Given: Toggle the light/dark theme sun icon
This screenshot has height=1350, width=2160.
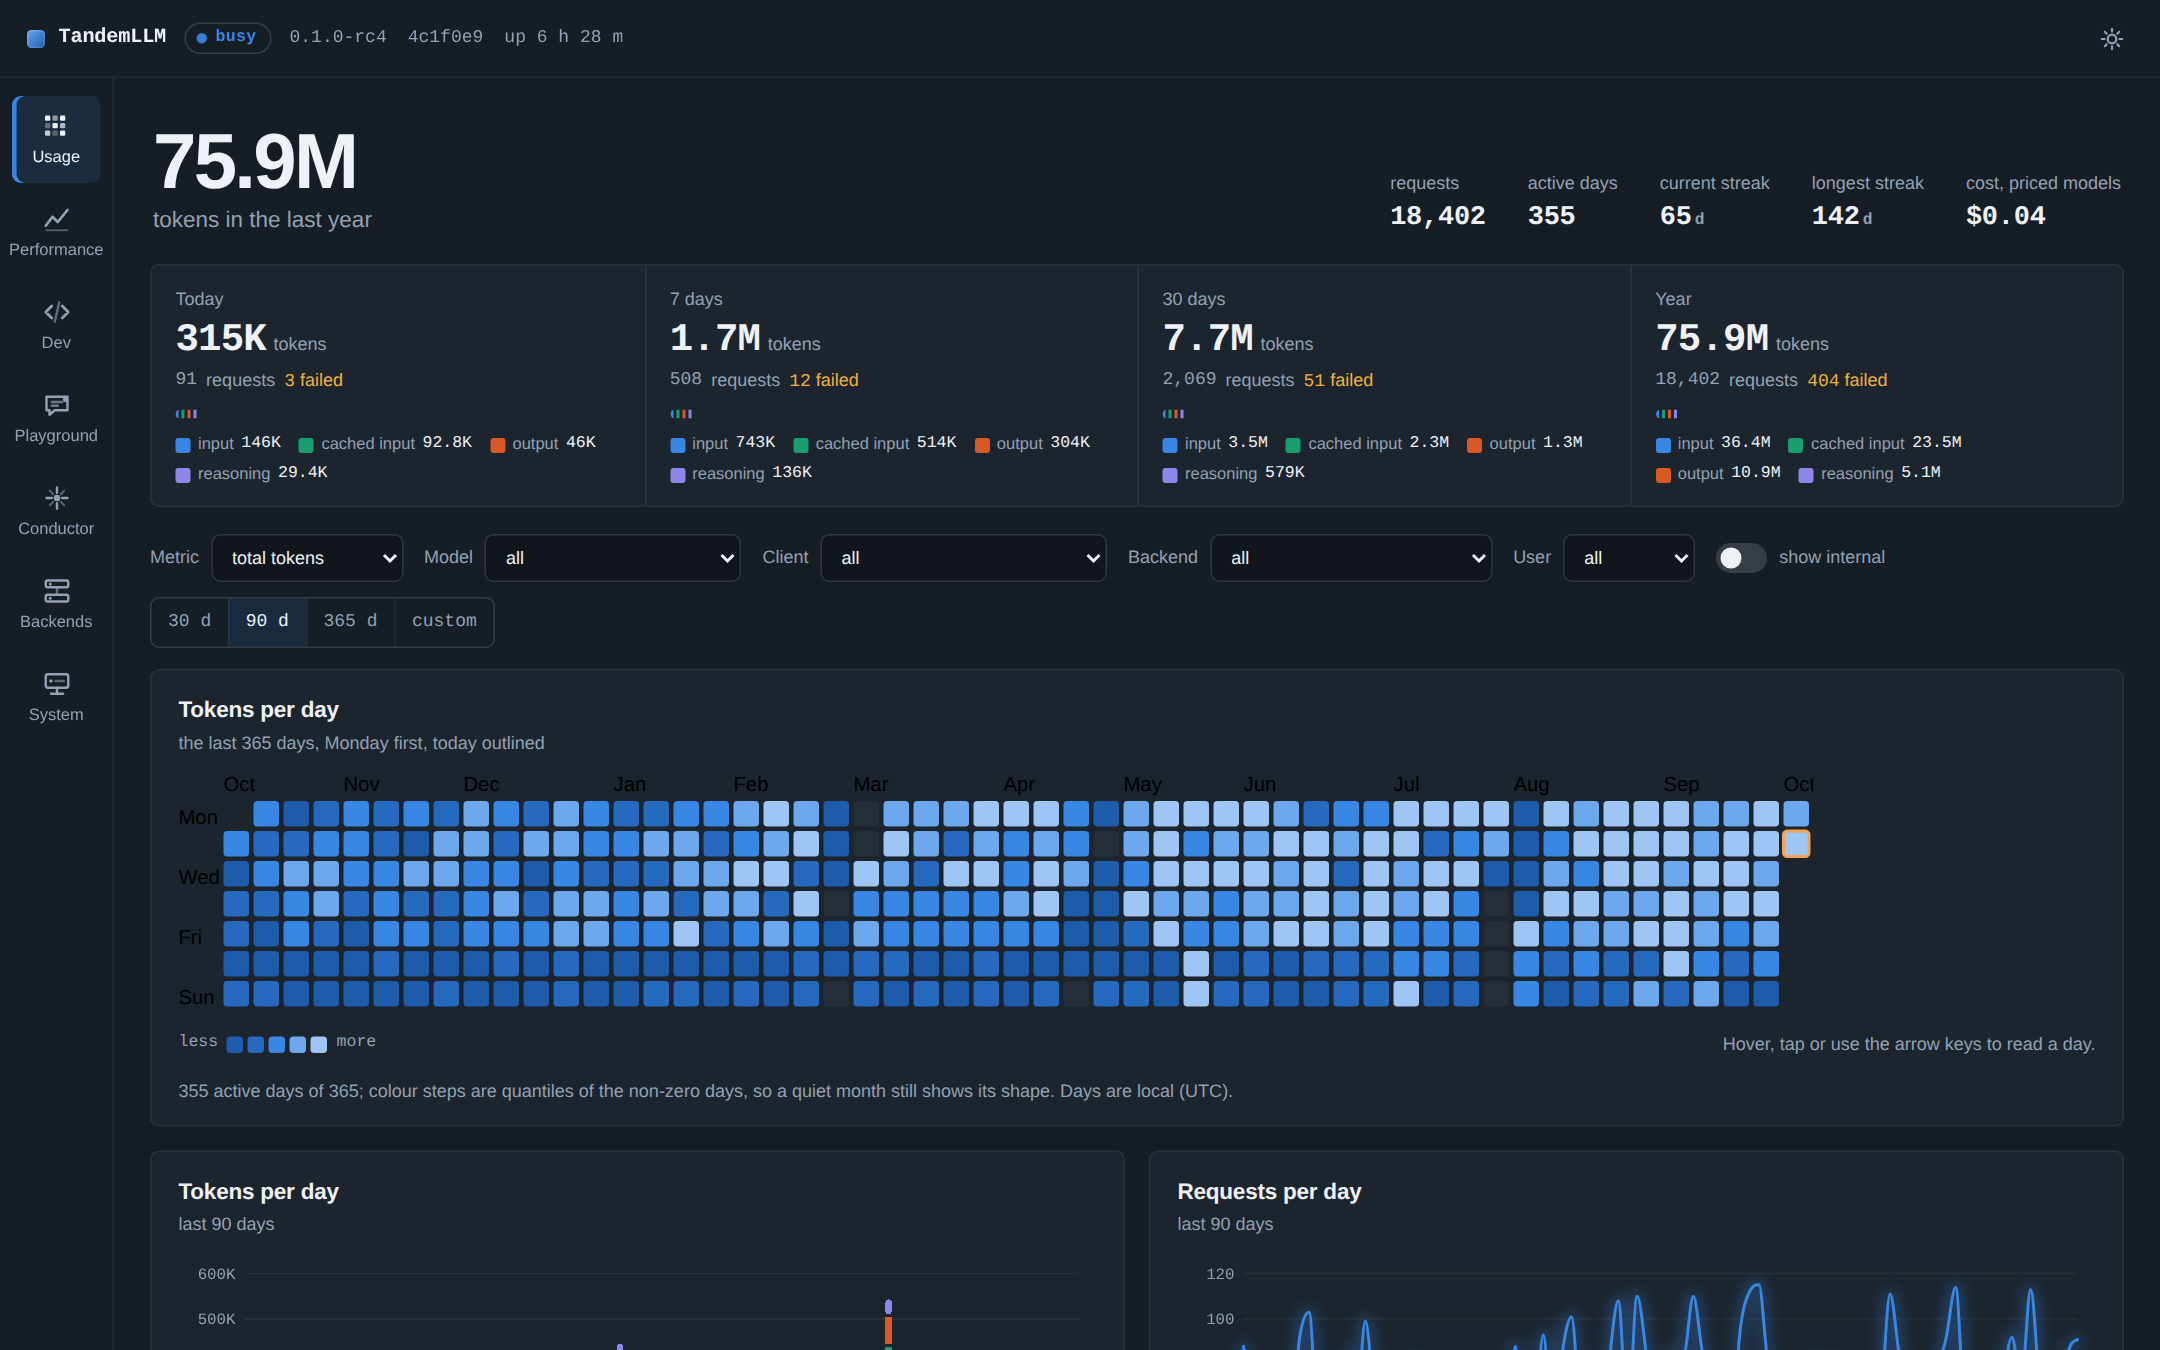Looking at the screenshot, I should tap(2111, 39).
